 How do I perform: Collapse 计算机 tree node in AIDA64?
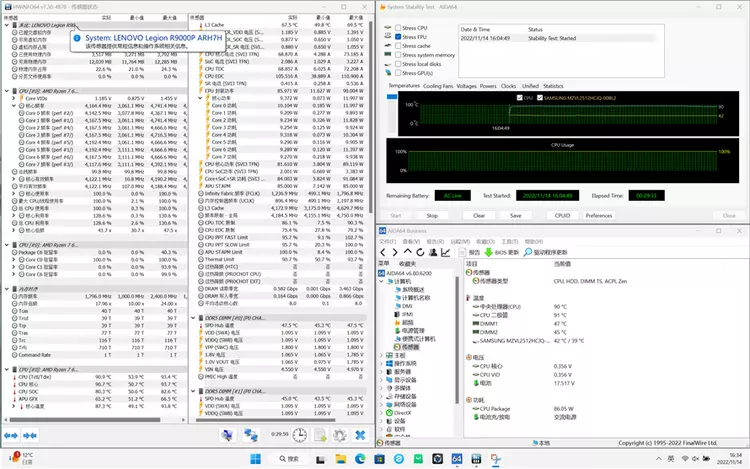tap(382, 282)
